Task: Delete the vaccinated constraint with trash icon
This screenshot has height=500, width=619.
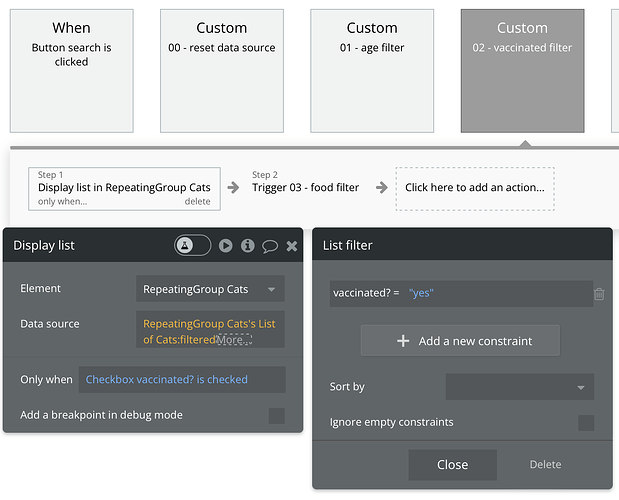Action: (599, 294)
